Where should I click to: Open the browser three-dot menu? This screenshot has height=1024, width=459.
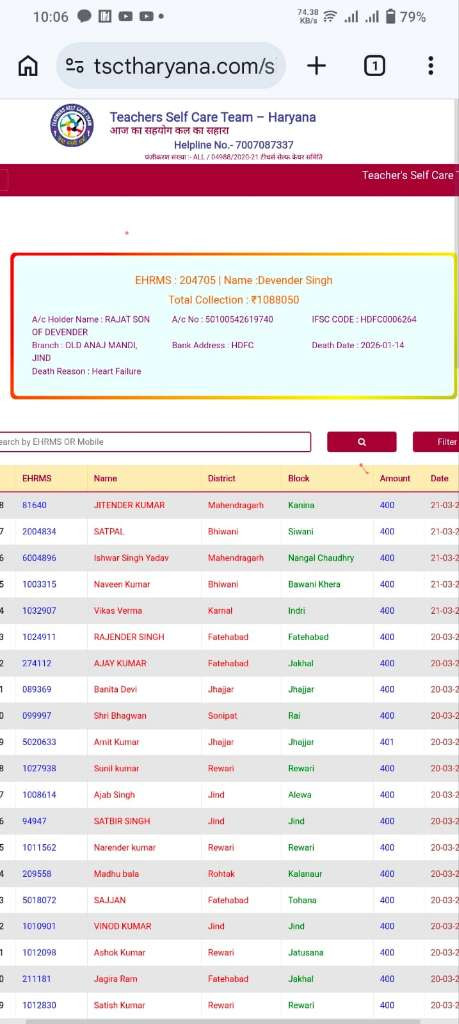point(430,65)
